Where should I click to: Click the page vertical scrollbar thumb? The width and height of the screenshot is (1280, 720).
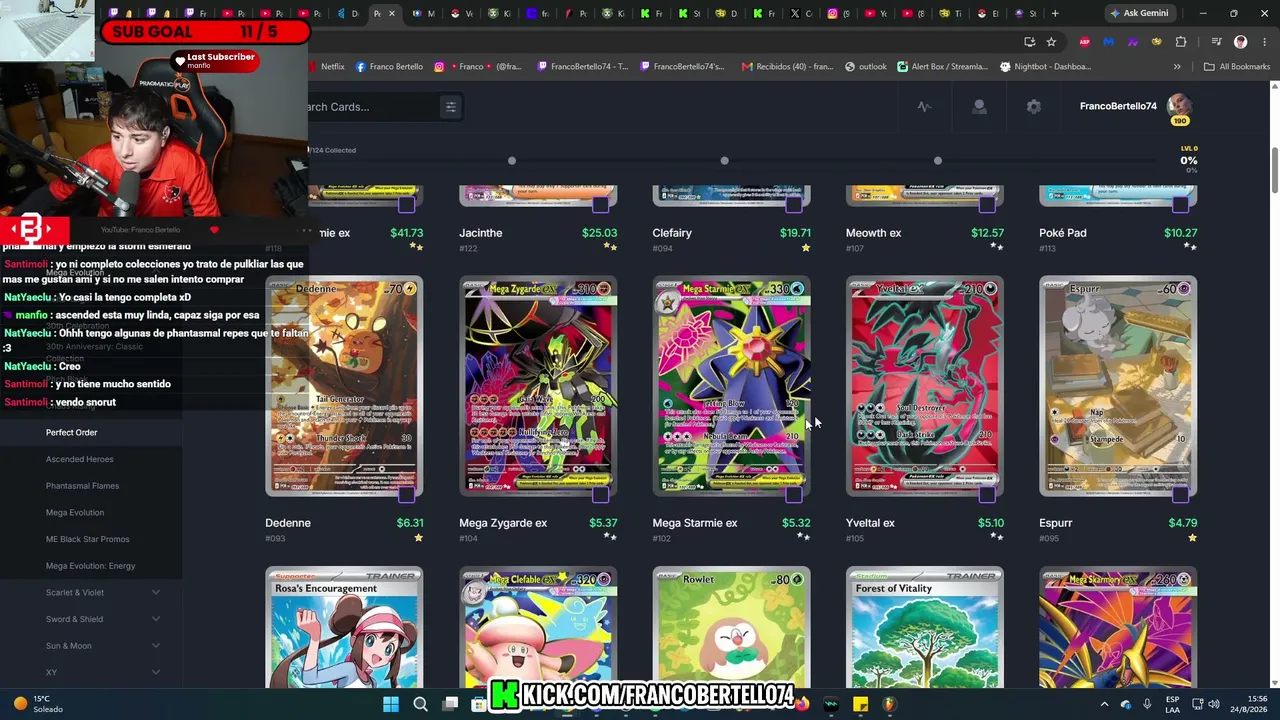click(1274, 170)
